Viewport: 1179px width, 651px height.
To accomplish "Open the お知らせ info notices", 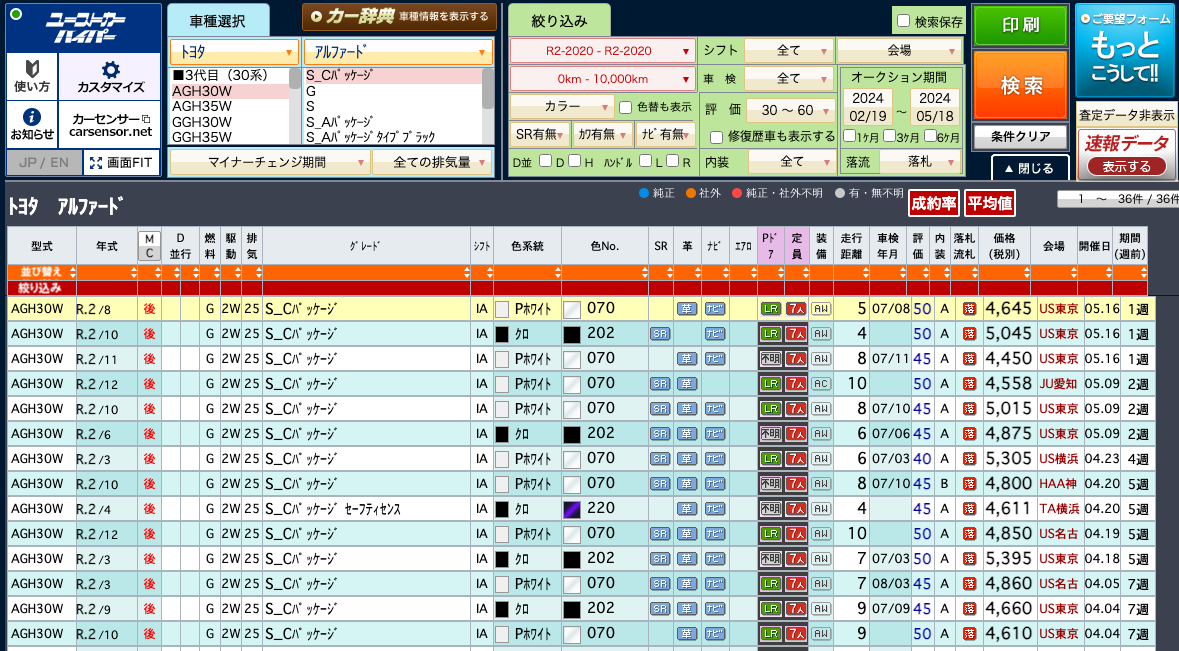I will tap(32, 124).
